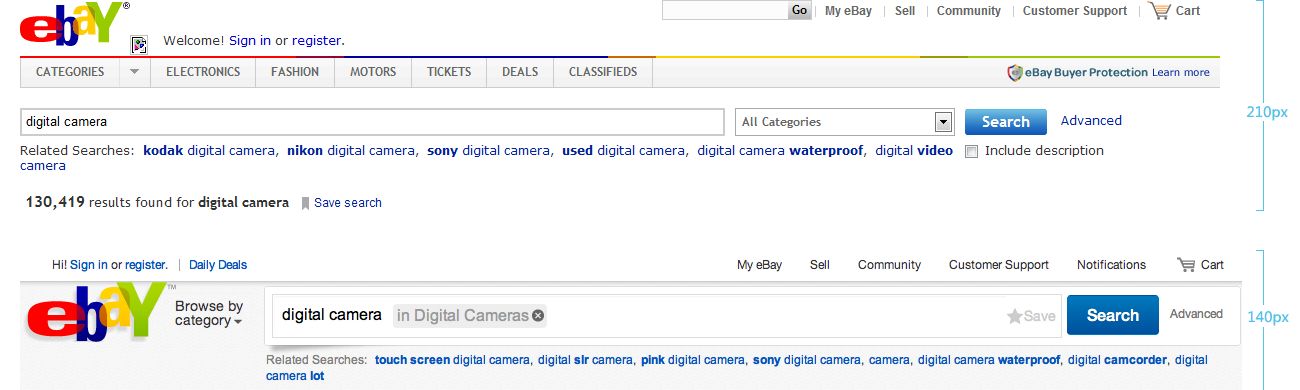Open 'used digital camera' related search
1300x390 pixels.
[623, 151]
